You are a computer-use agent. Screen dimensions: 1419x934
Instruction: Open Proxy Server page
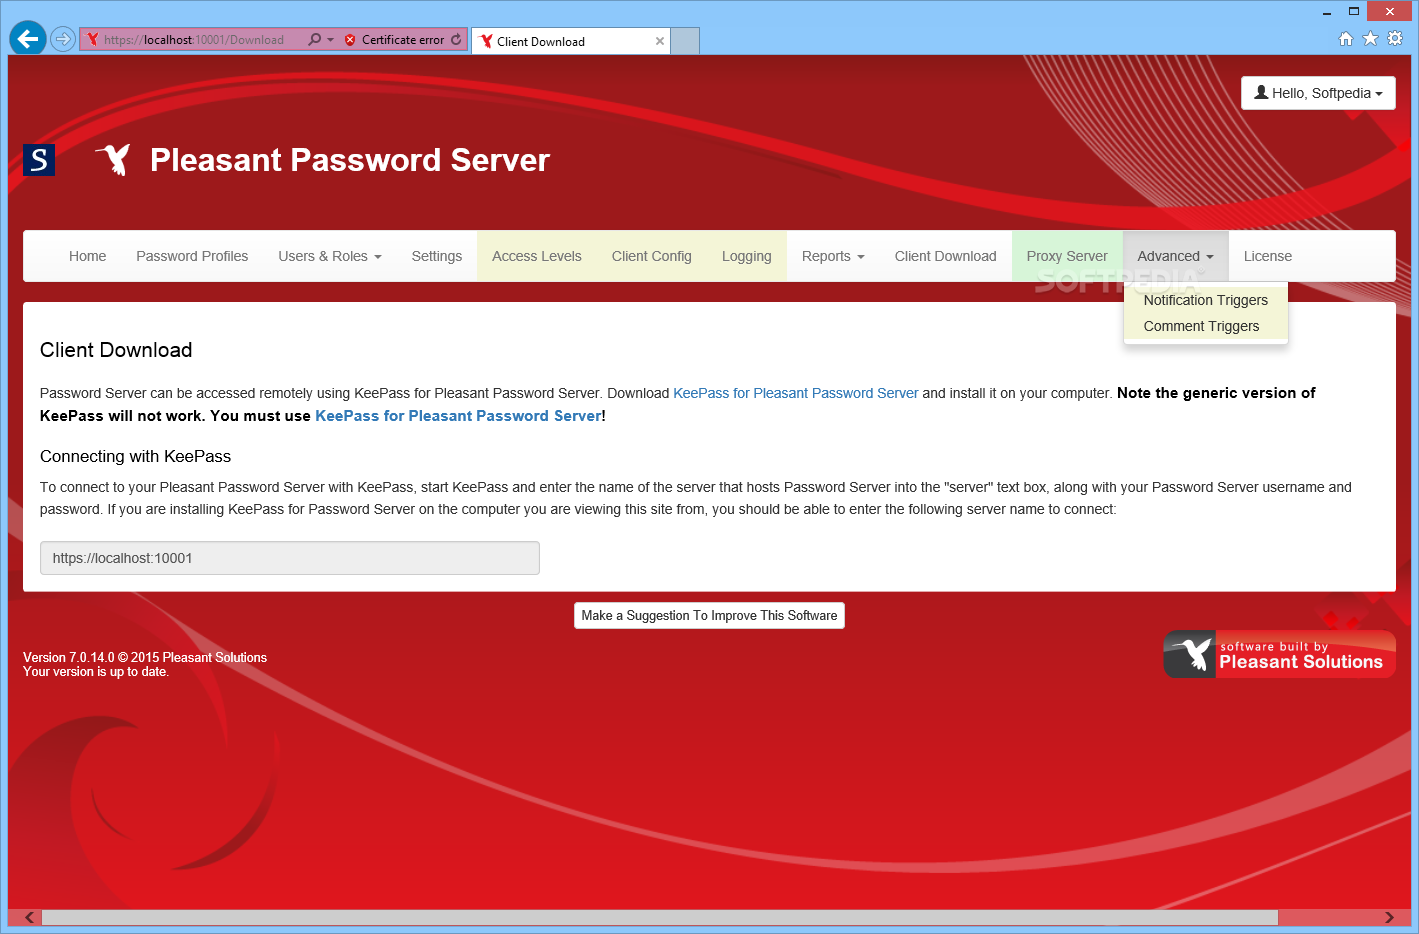click(x=1067, y=256)
